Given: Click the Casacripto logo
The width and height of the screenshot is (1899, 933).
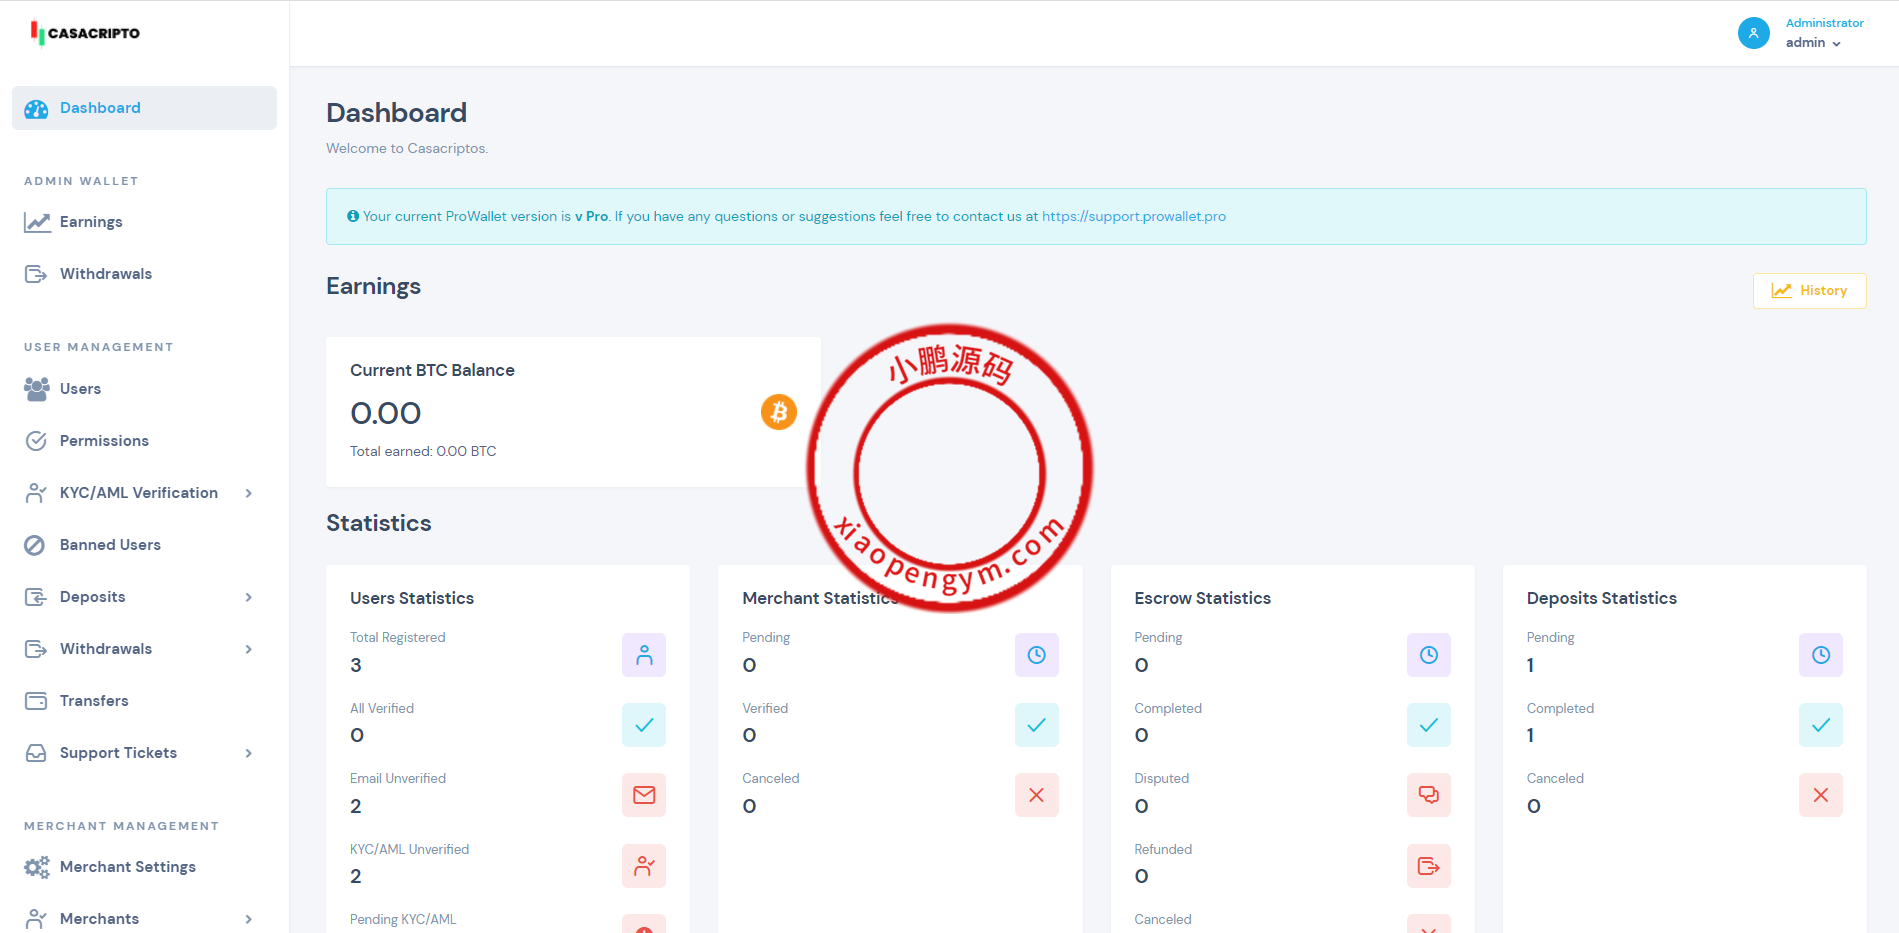Looking at the screenshot, I should point(86,33).
